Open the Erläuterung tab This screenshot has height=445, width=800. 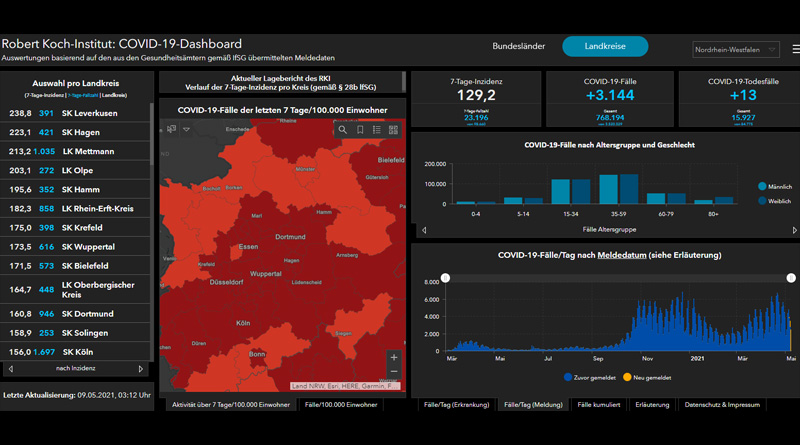[652, 405]
